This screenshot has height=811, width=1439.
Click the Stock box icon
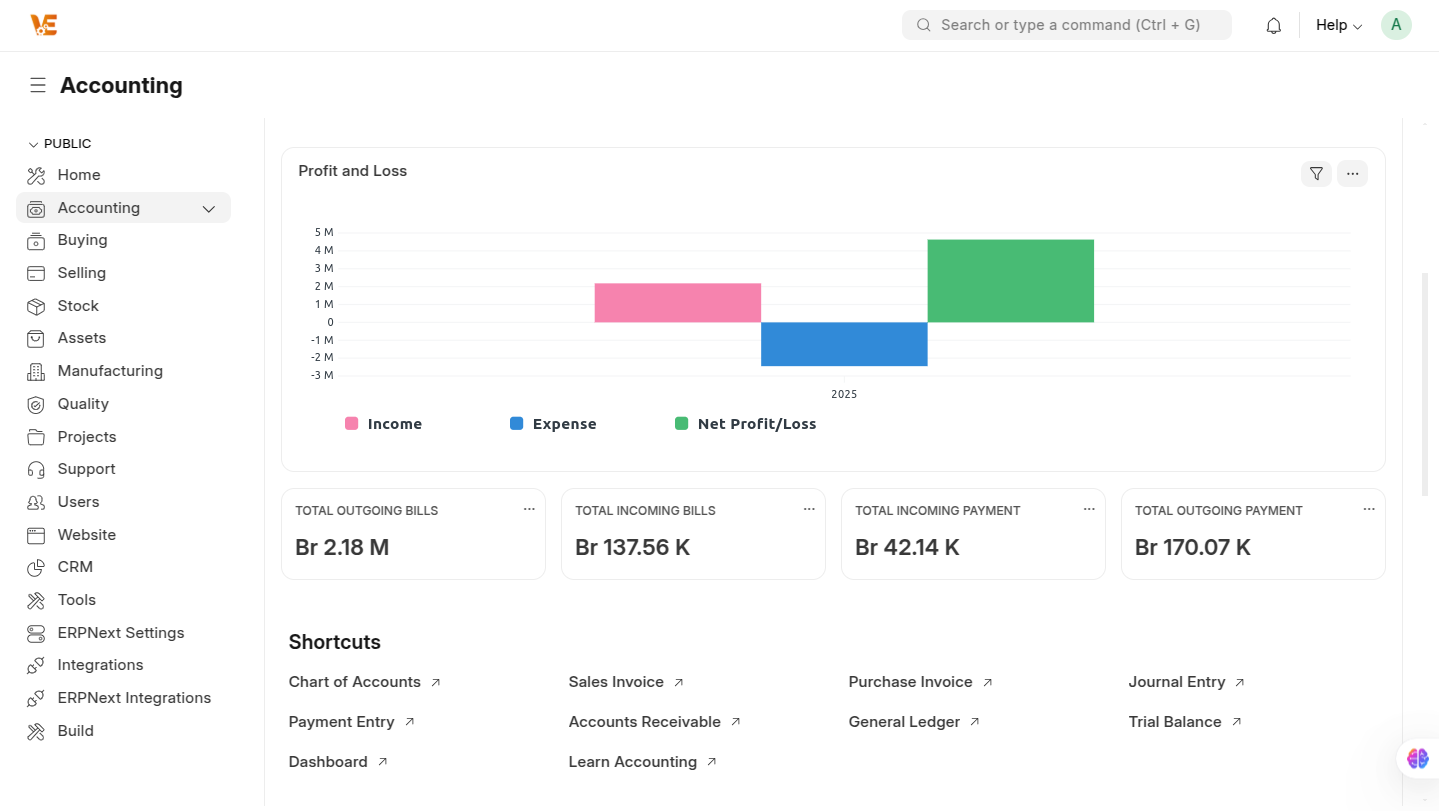[x=37, y=307]
